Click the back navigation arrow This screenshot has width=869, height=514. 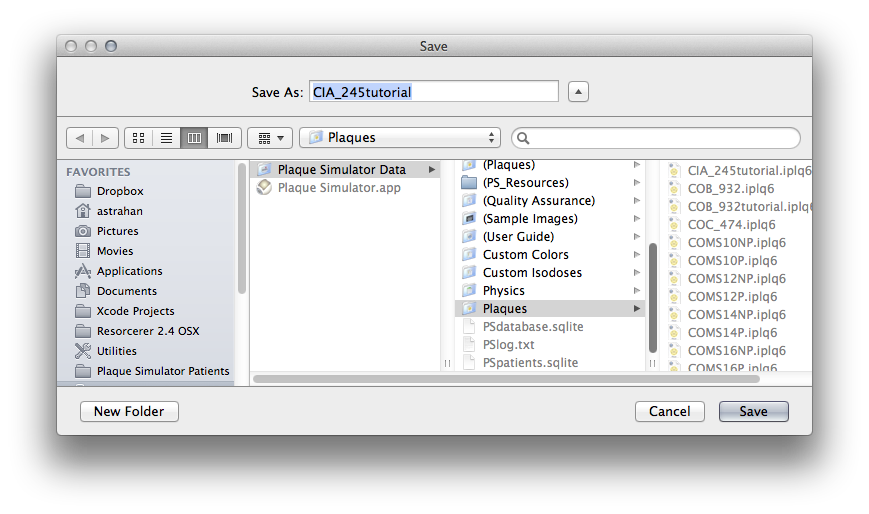(80, 138)
